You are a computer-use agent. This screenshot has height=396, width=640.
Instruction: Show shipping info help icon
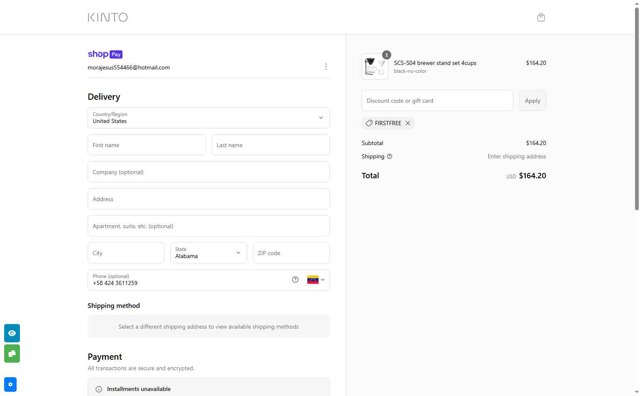389,156
